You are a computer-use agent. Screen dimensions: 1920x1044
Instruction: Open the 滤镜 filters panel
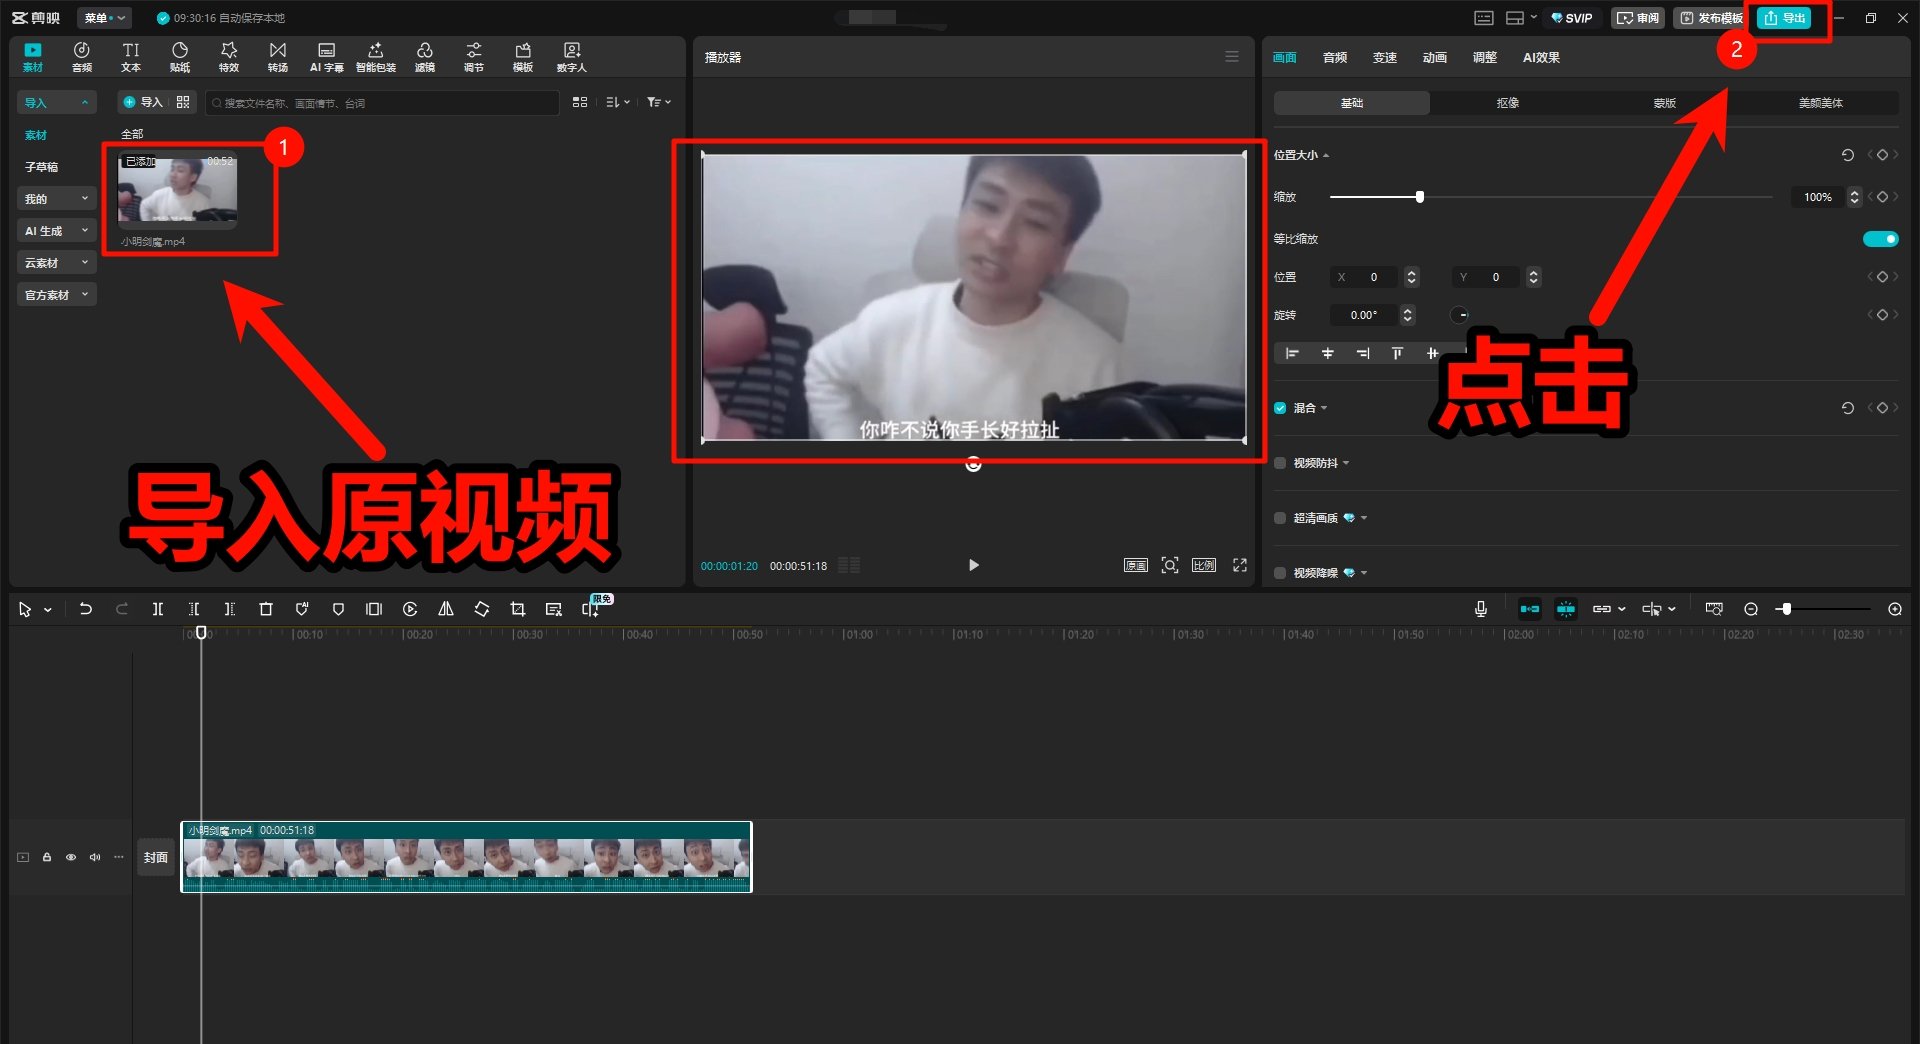pyautogui.click(x=424, y=55)
